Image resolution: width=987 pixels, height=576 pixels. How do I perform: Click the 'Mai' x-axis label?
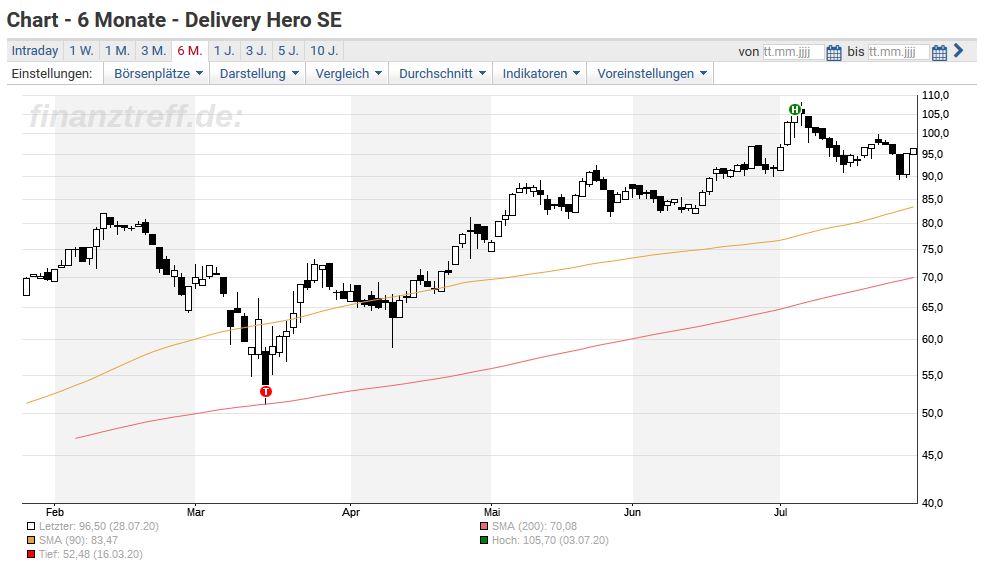tap(492, 512)
